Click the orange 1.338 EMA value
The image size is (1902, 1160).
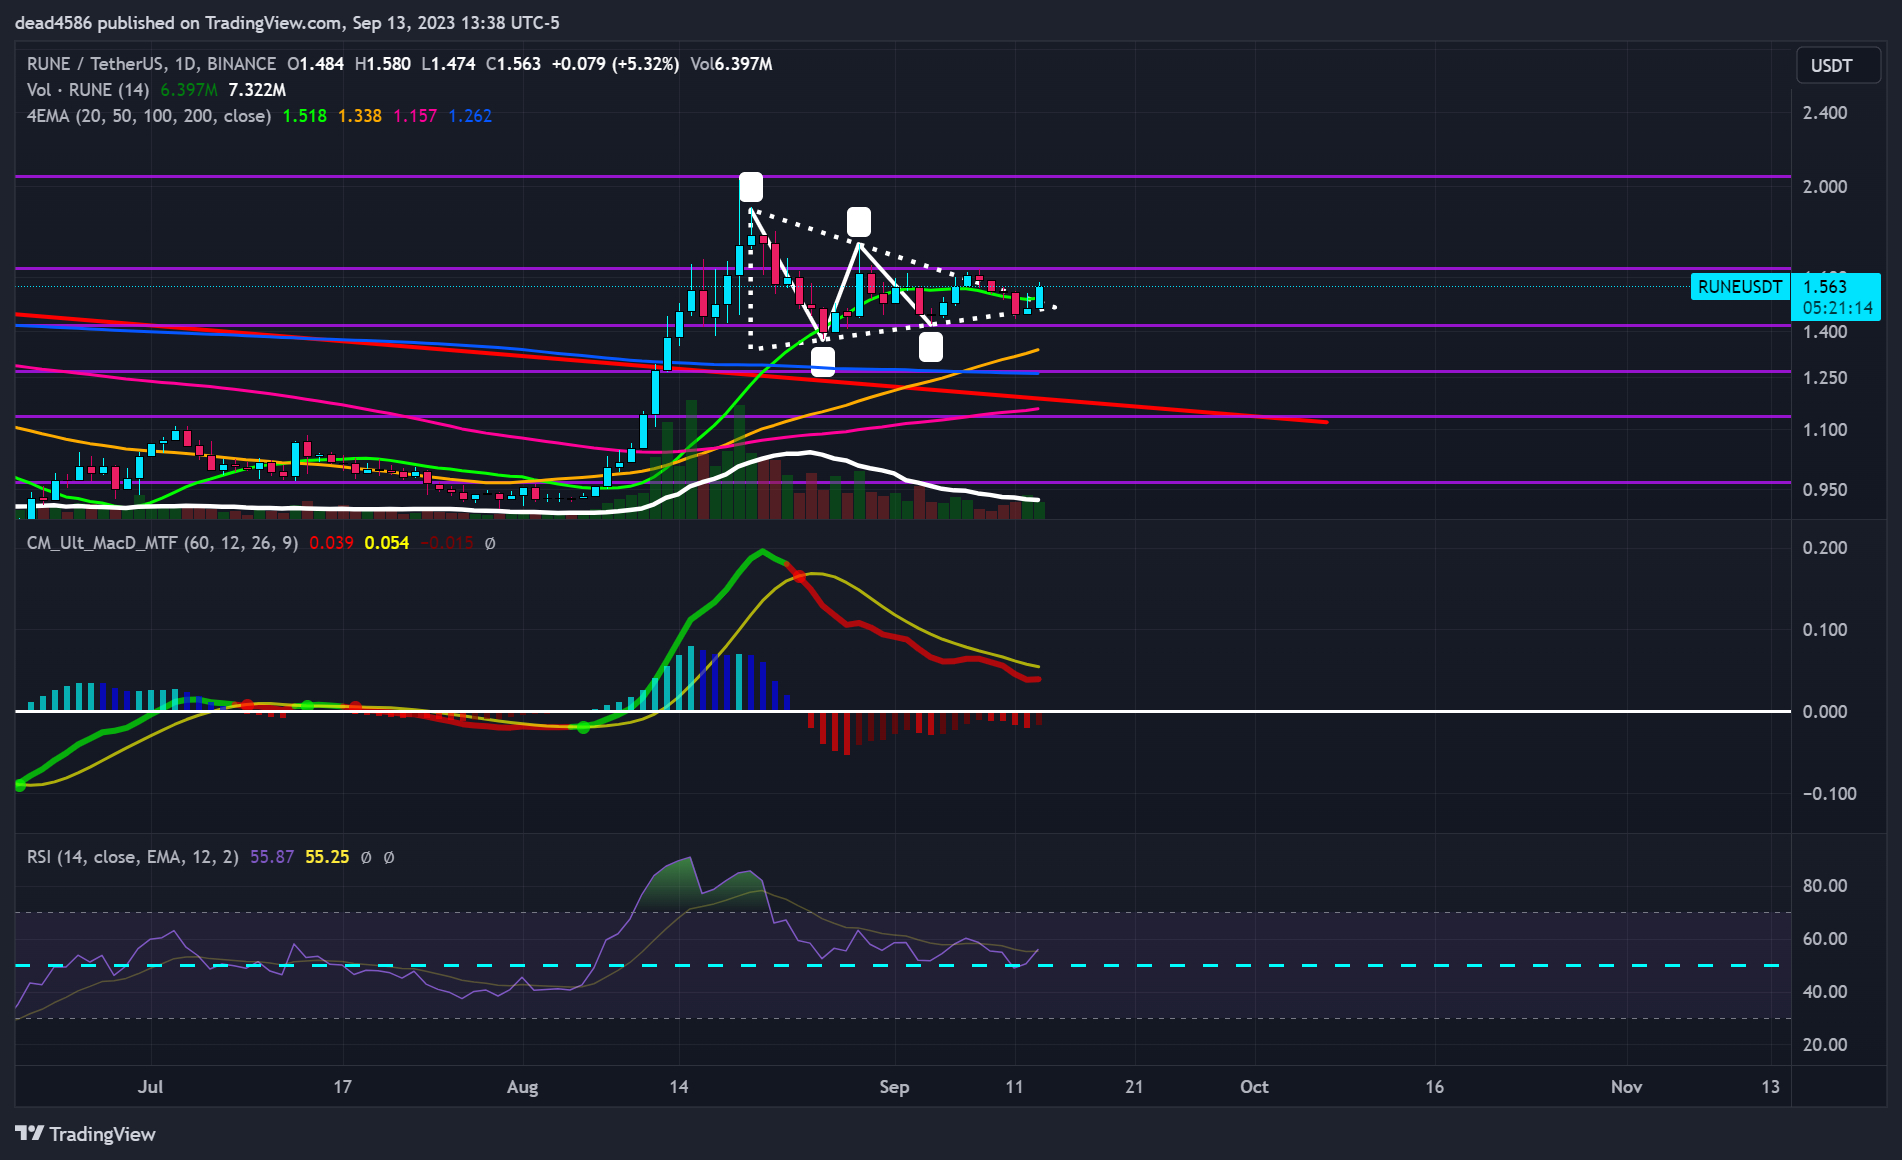pyautogui.click(x=360, y=116)
